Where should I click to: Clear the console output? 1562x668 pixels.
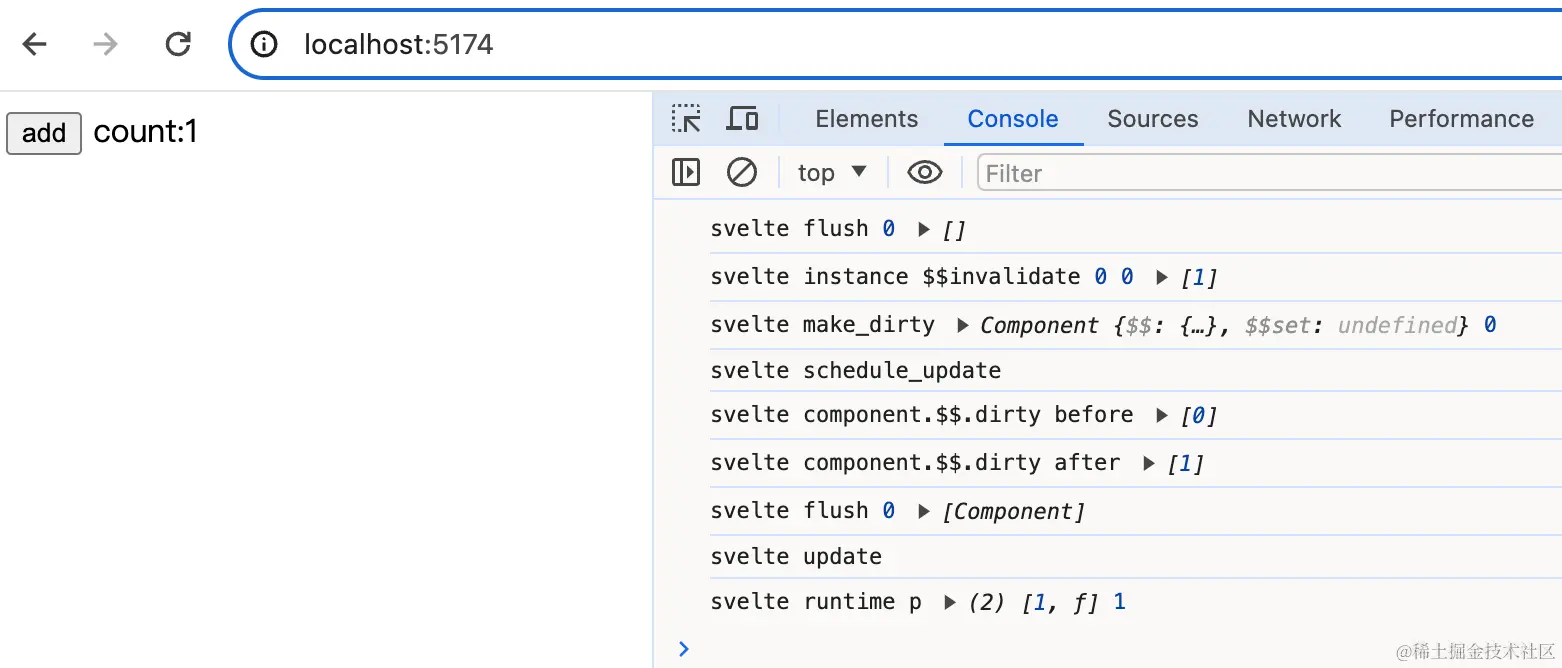741,173
